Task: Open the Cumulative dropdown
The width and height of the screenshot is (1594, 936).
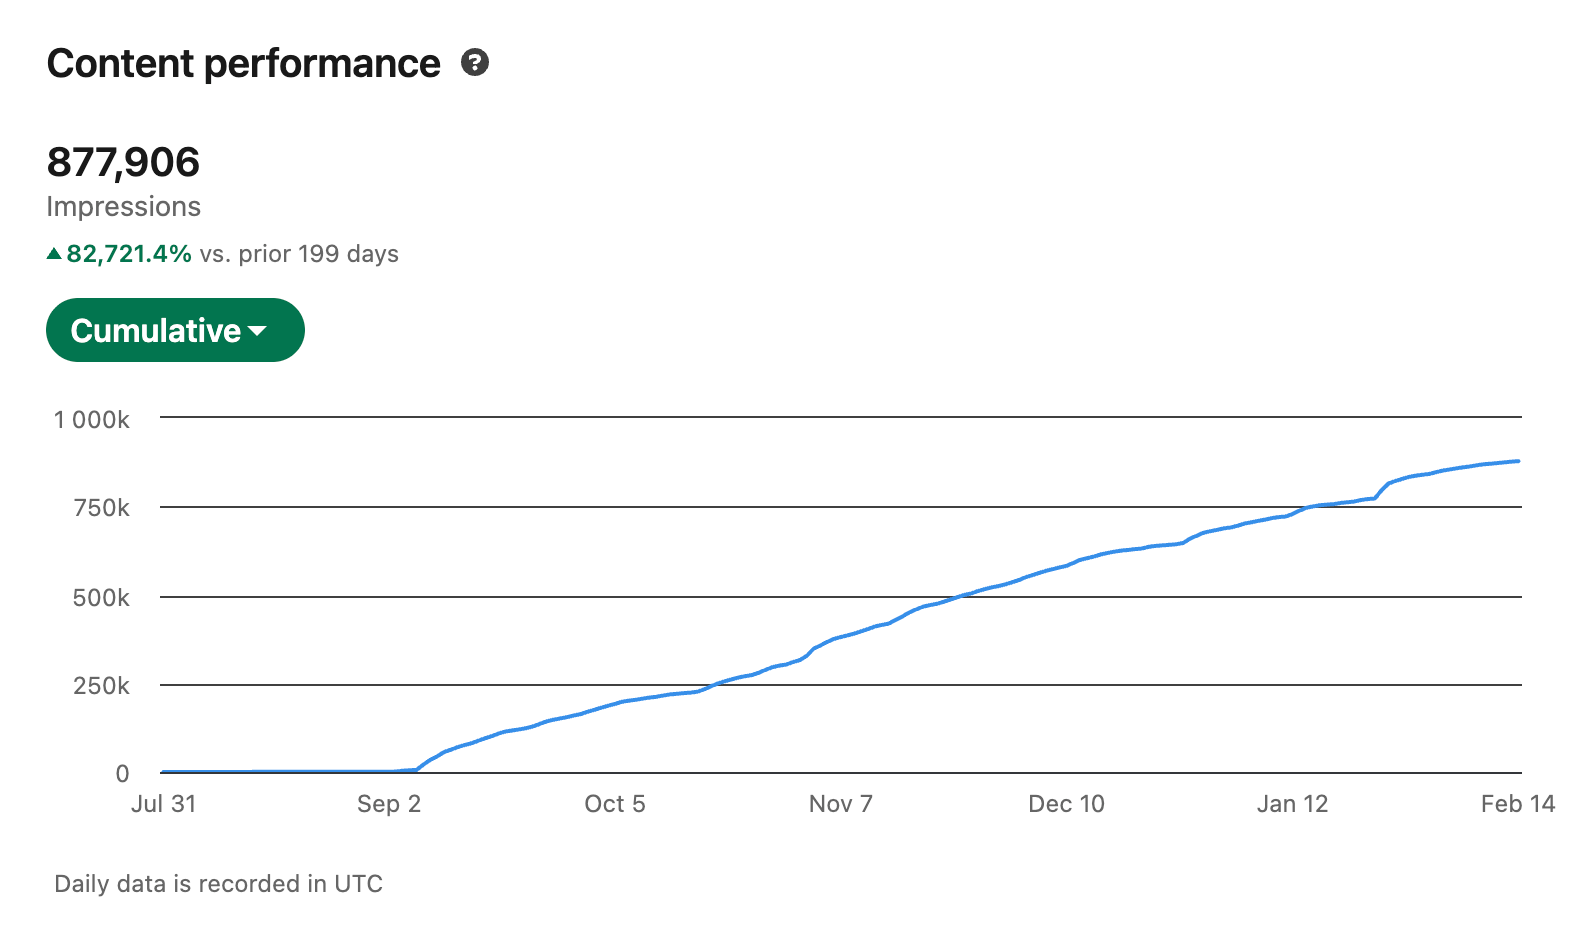Action: click(174, 330)
